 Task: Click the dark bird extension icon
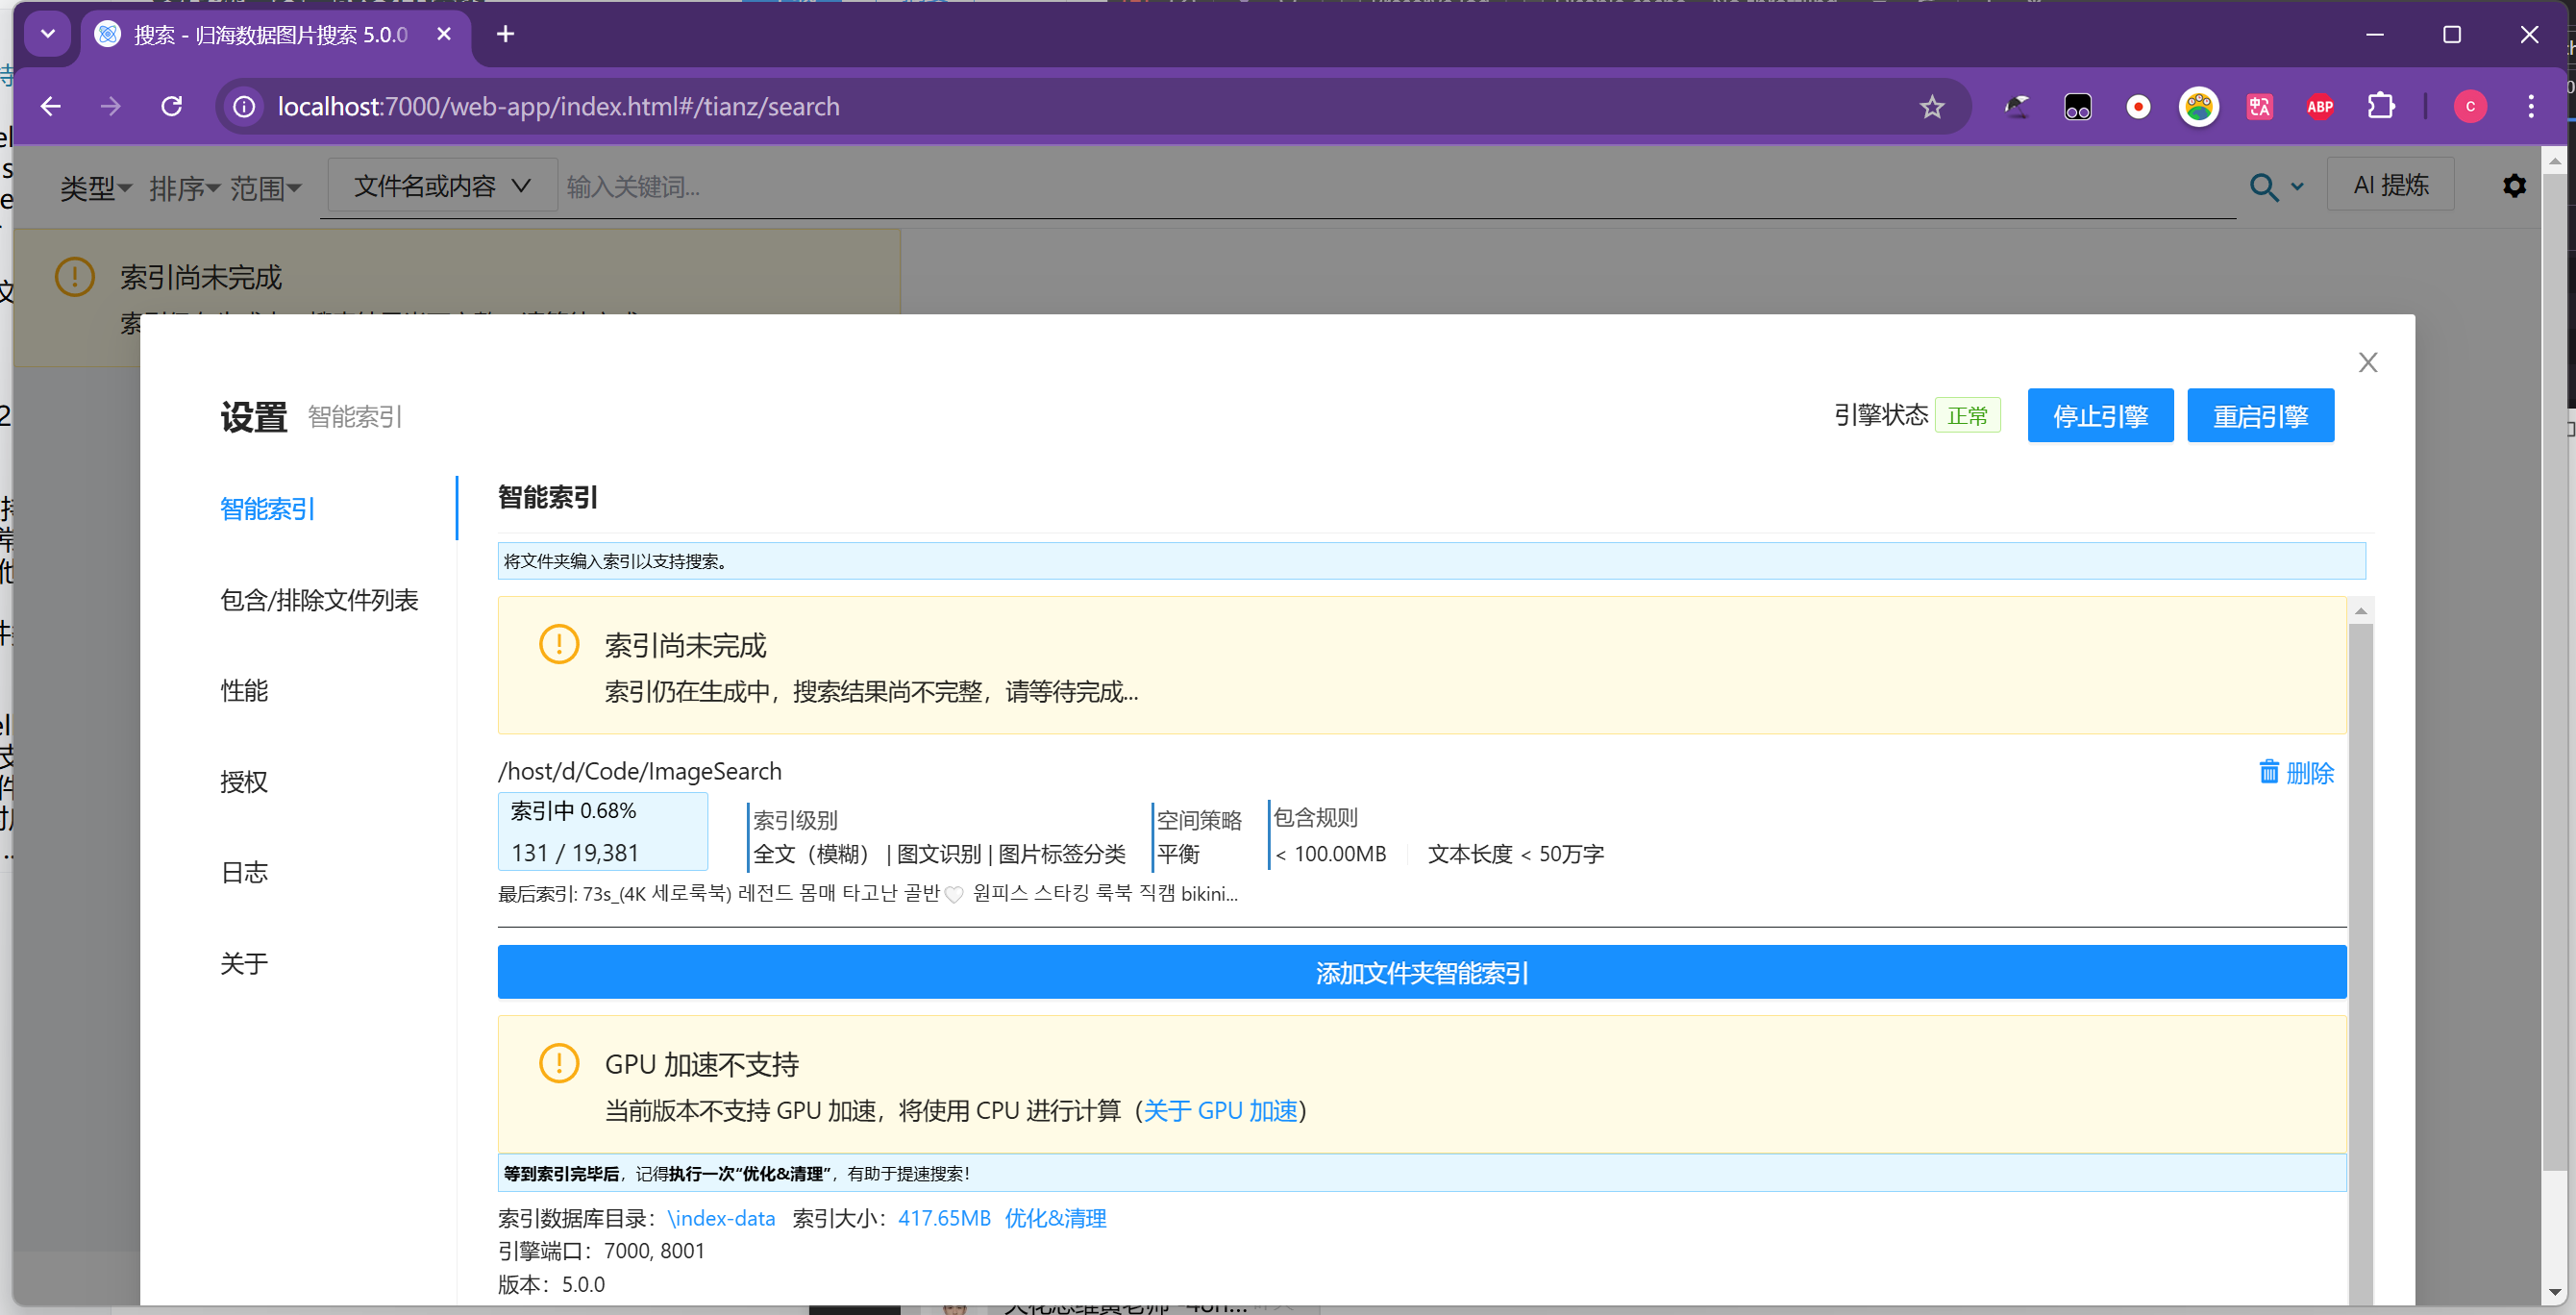click(x=2017, y=106)
